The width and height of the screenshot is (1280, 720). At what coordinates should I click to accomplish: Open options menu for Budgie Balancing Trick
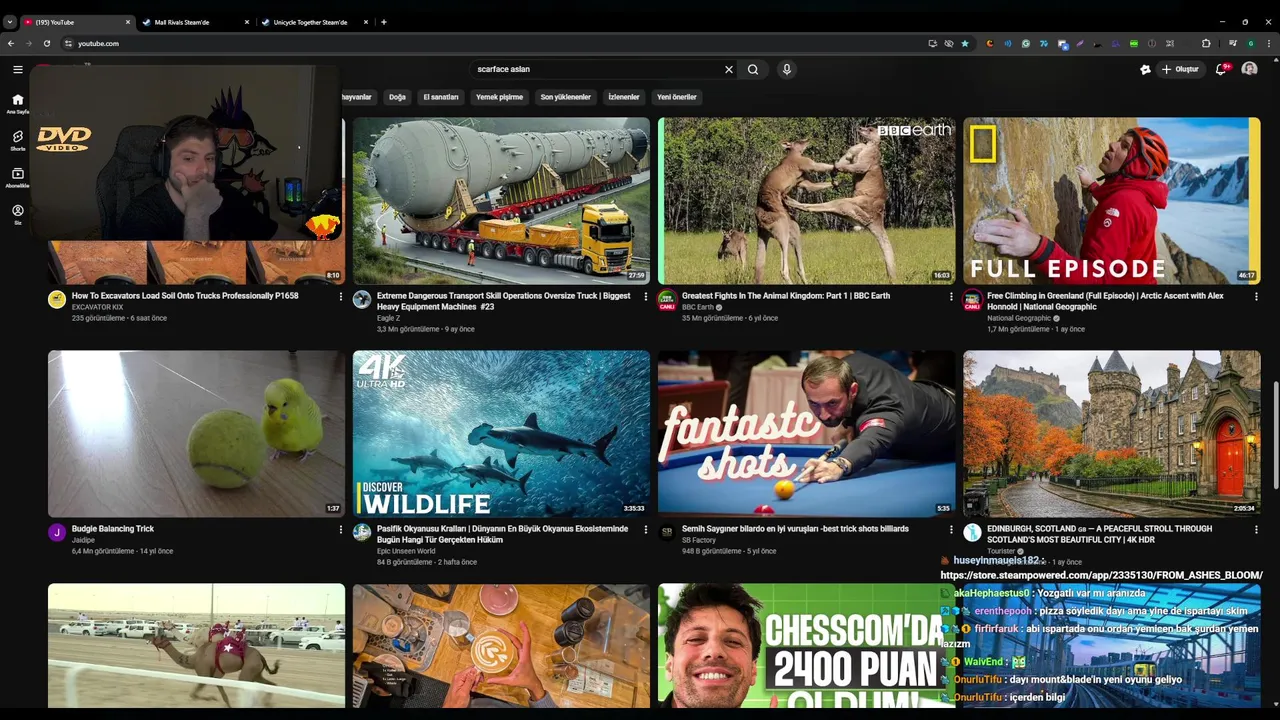[x=340, y=530]
